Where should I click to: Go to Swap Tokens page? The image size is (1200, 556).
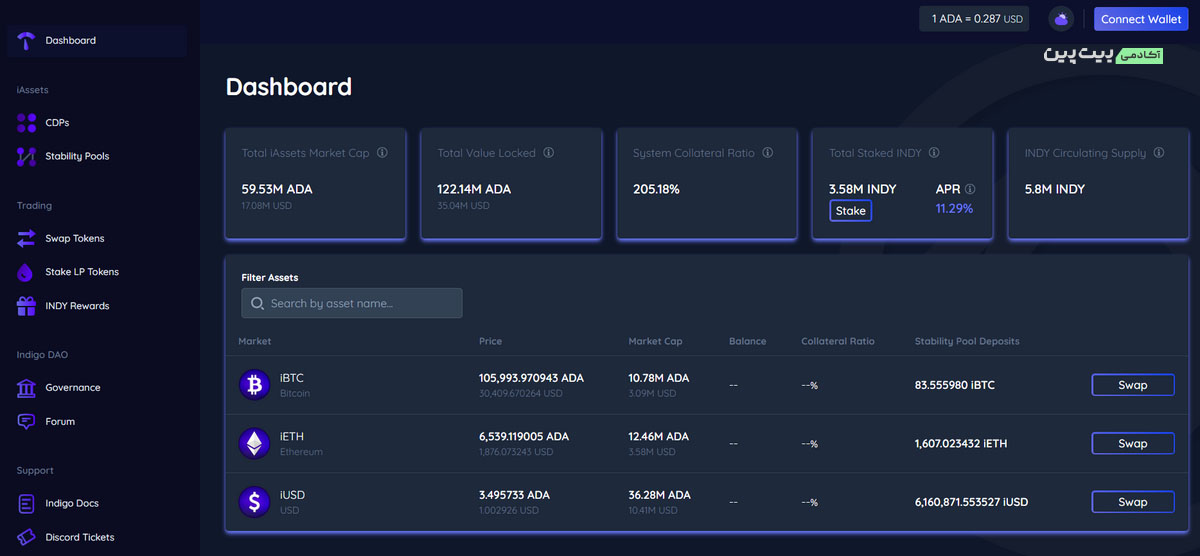(x=75, y=239)
